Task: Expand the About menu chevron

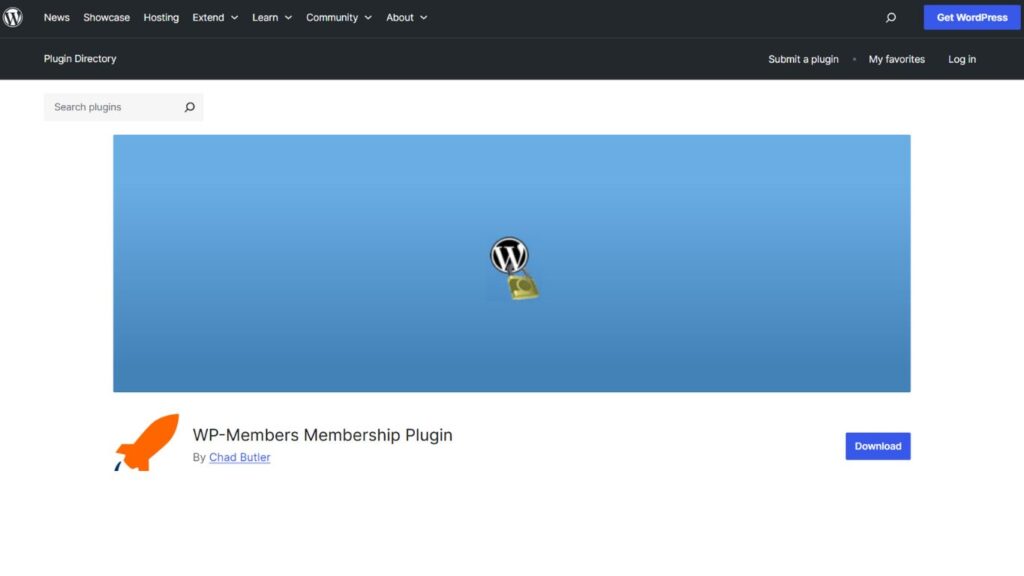Action: tap(423, 17)
